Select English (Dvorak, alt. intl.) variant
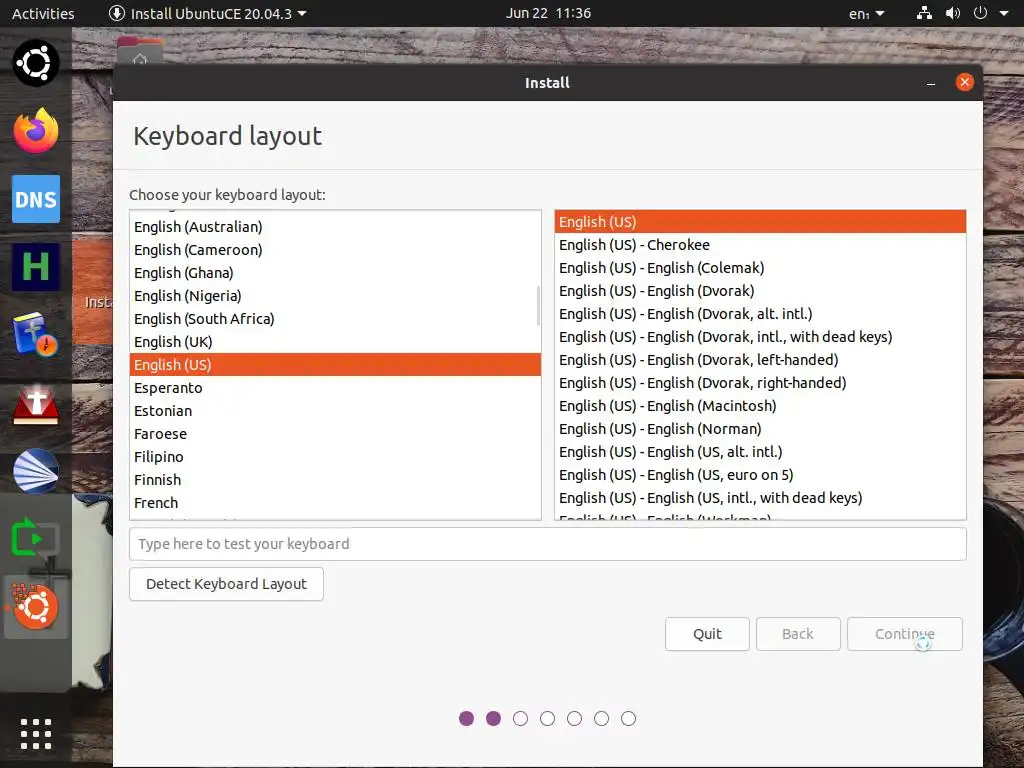 tap(760, 313)
